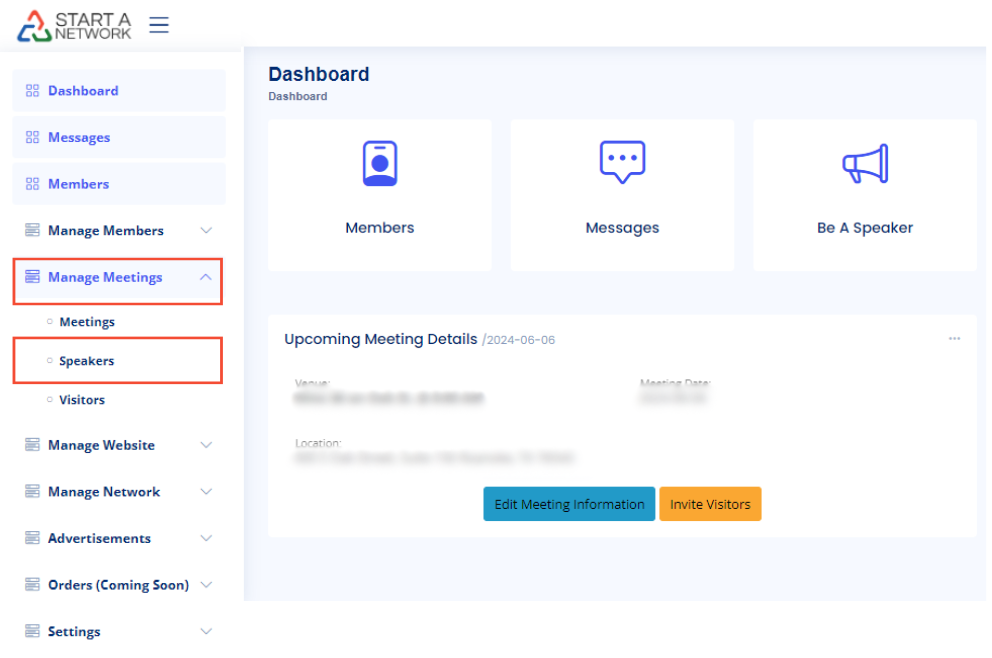Click the icon beside Manage Website
Viewport: 992px width, 658px height.
point(32,445)
